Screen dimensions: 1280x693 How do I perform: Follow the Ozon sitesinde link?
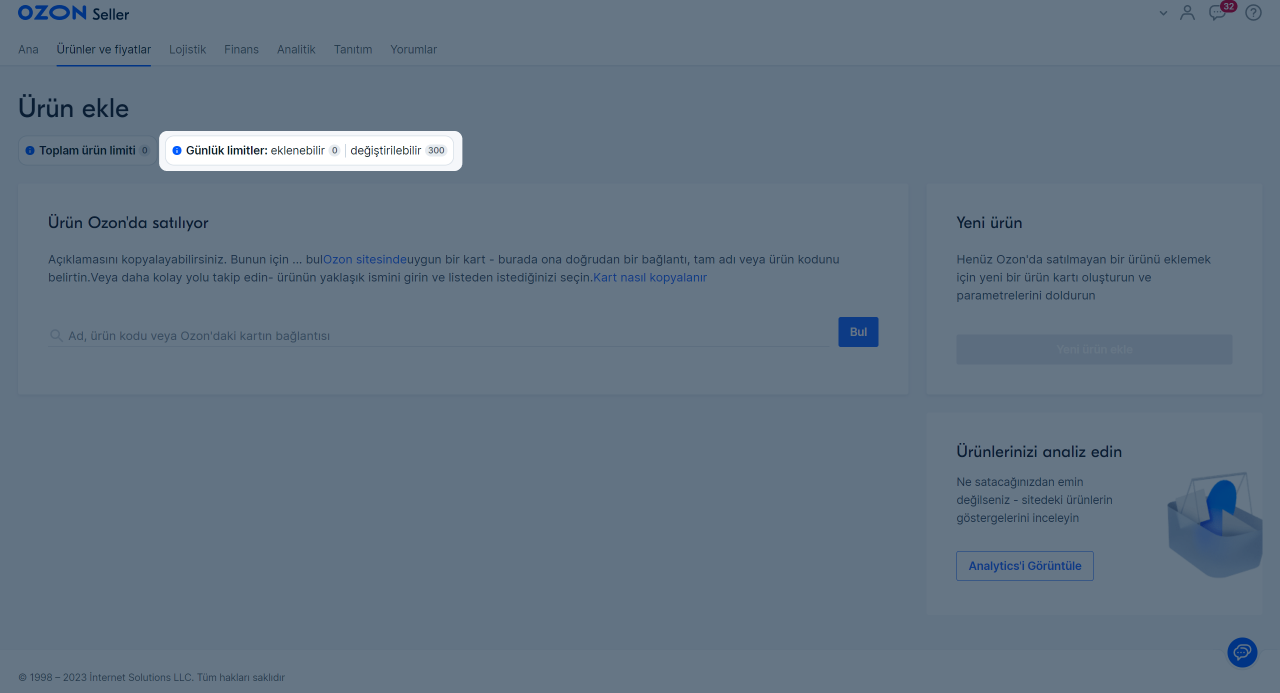coord(365,259)
